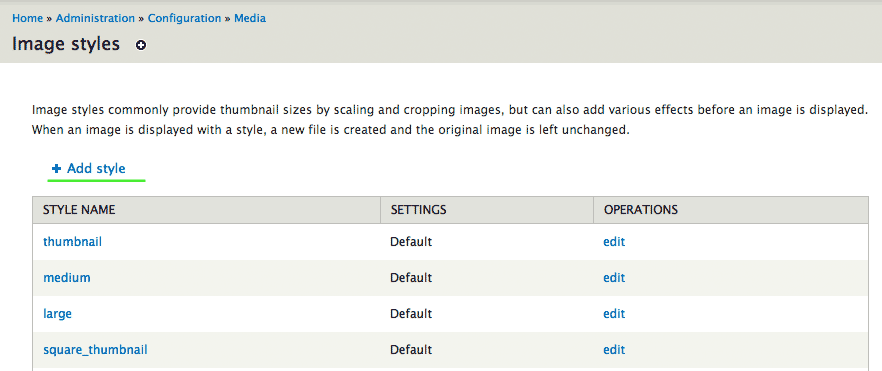Click the SETTINGS column header
Screen dimensions: 882x371
click(x=418, y=210)
